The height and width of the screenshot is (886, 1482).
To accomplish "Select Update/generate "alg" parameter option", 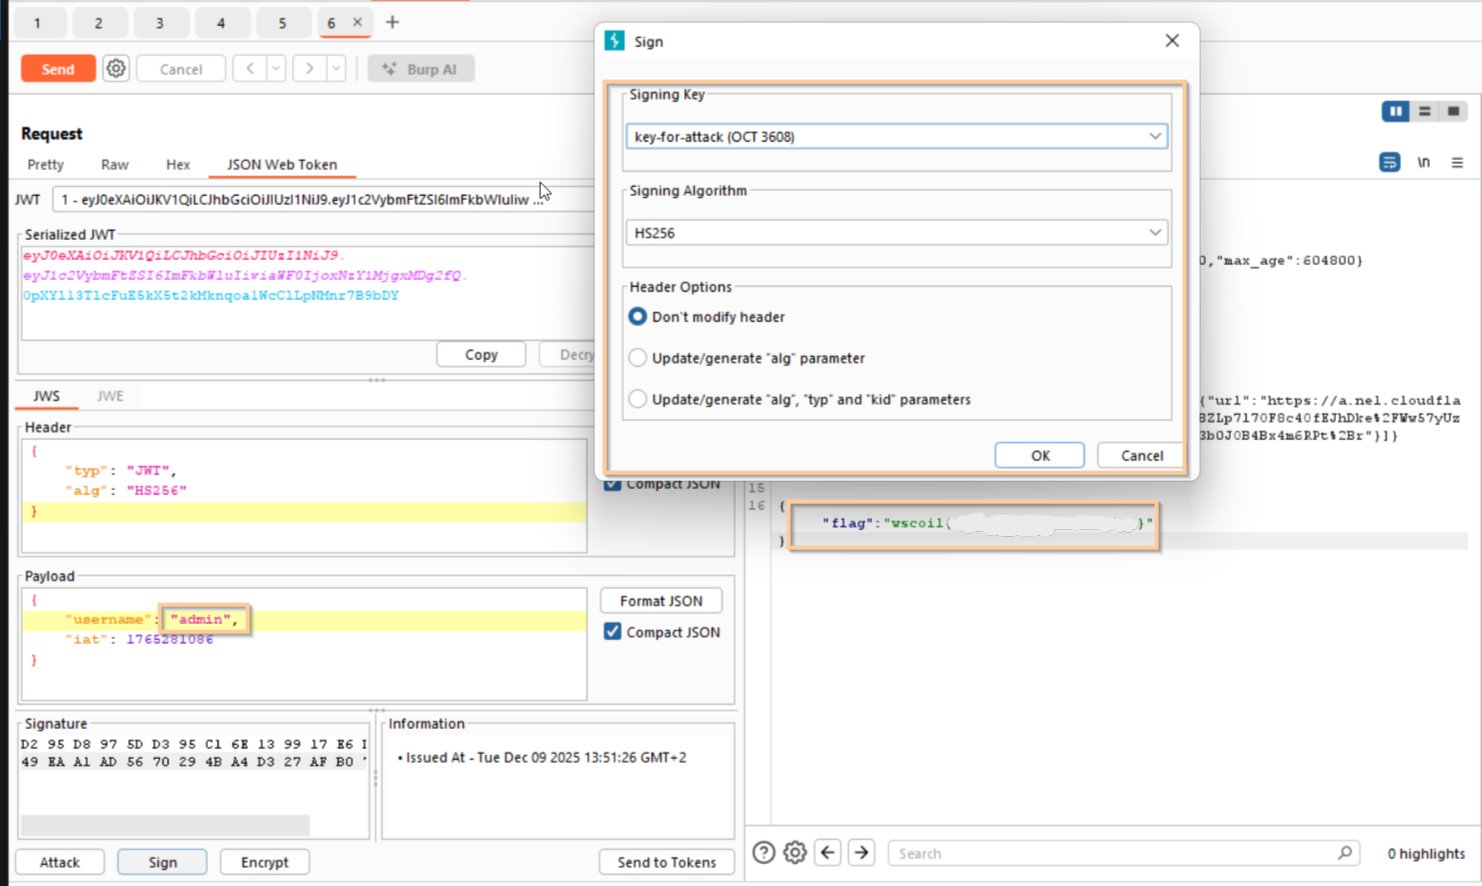I will tap(637, 358).
